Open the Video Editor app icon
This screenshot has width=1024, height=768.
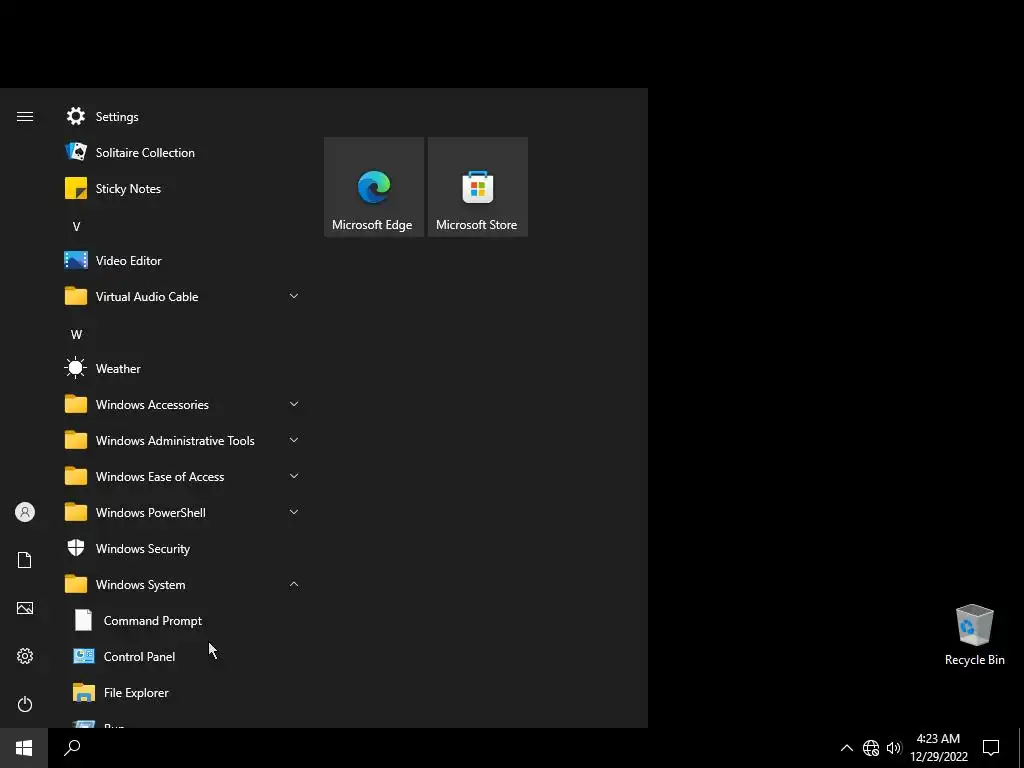click(76, 261)
